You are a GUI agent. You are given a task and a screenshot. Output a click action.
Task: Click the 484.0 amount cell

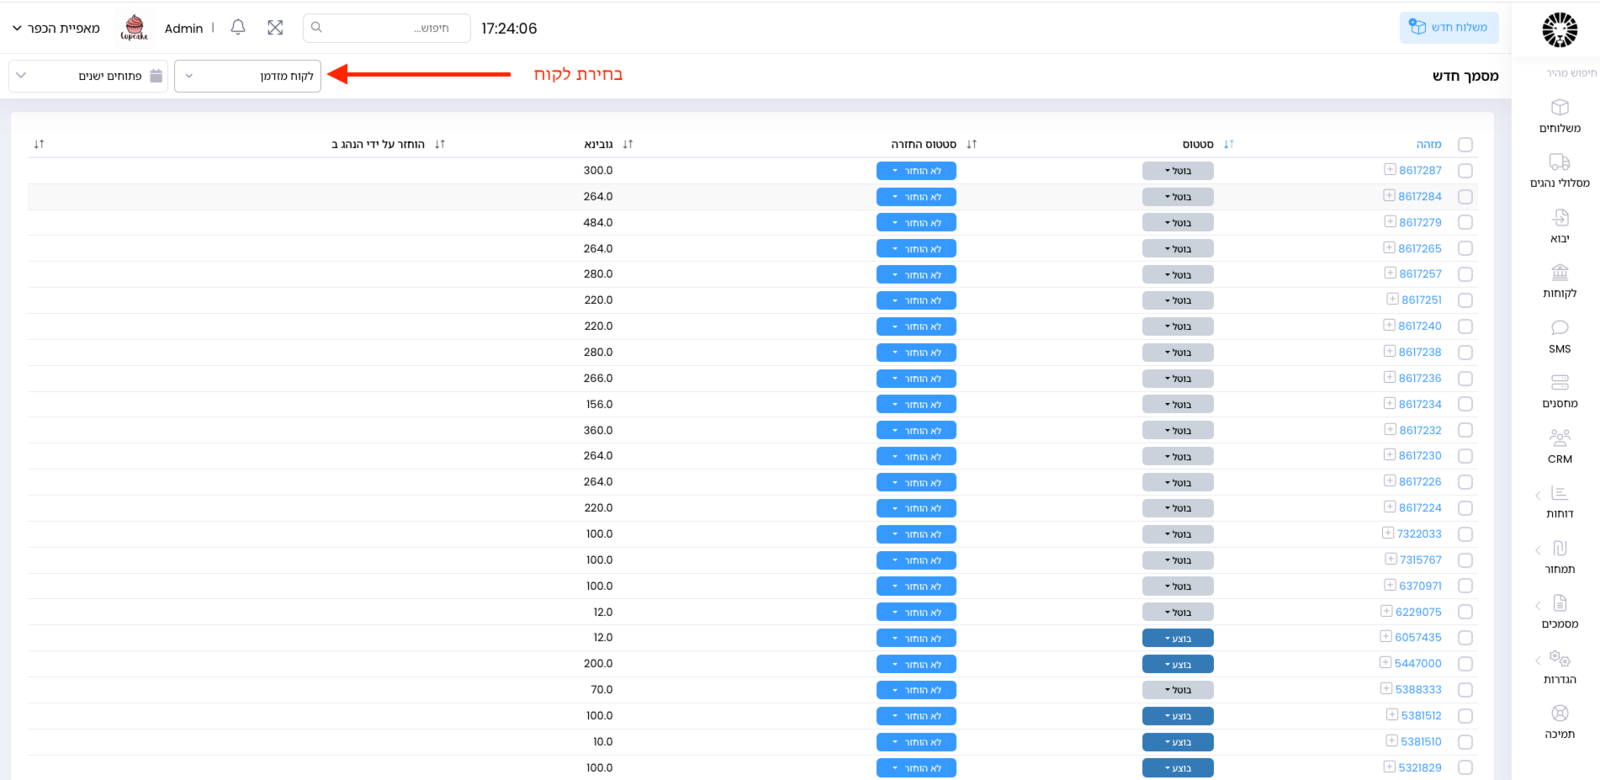click(598, 222)
